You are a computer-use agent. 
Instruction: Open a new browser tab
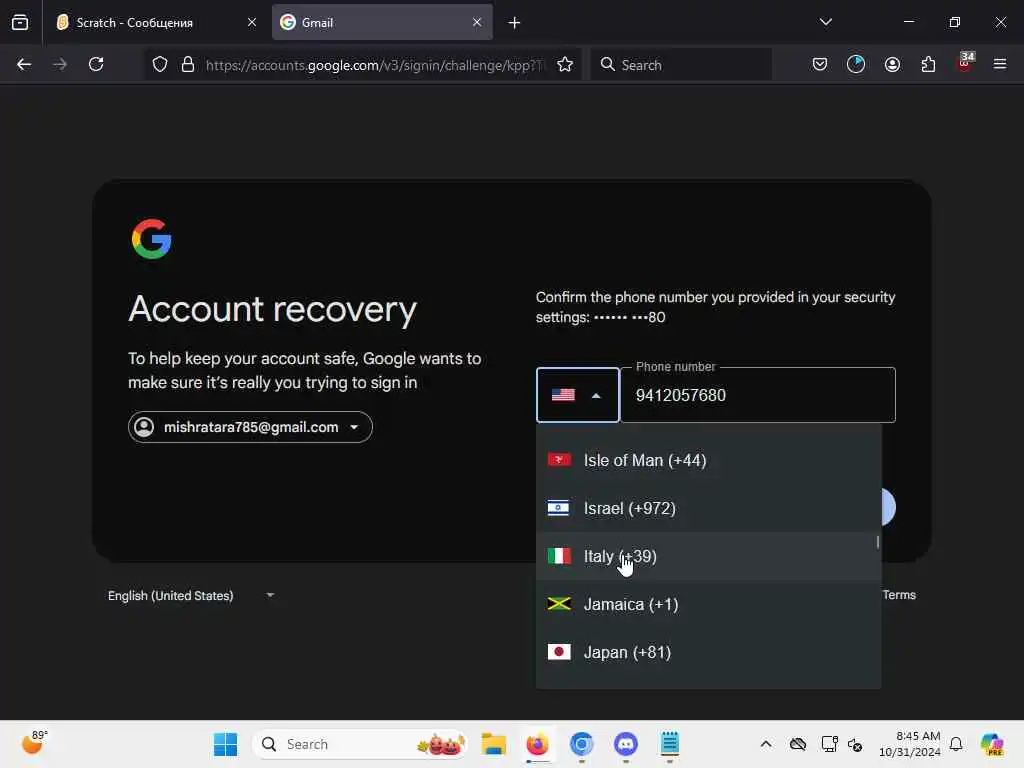515,23
